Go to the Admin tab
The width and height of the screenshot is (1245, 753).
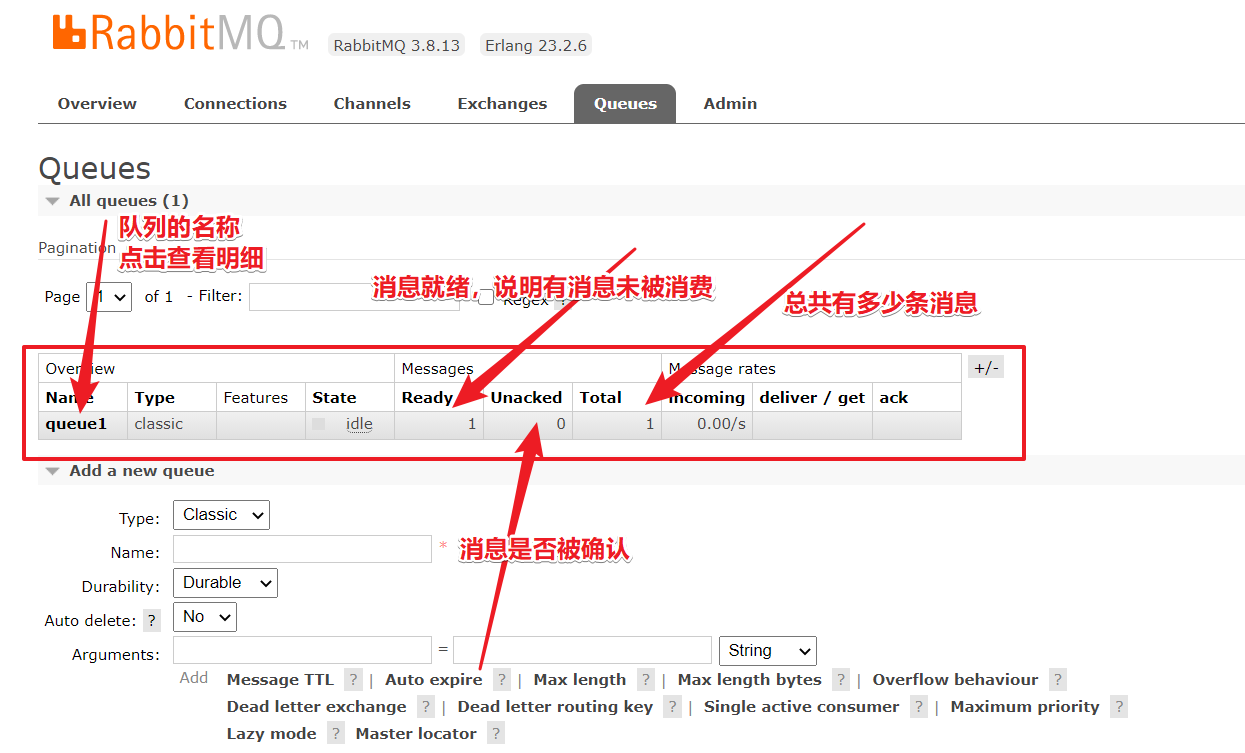coord(730,104)
